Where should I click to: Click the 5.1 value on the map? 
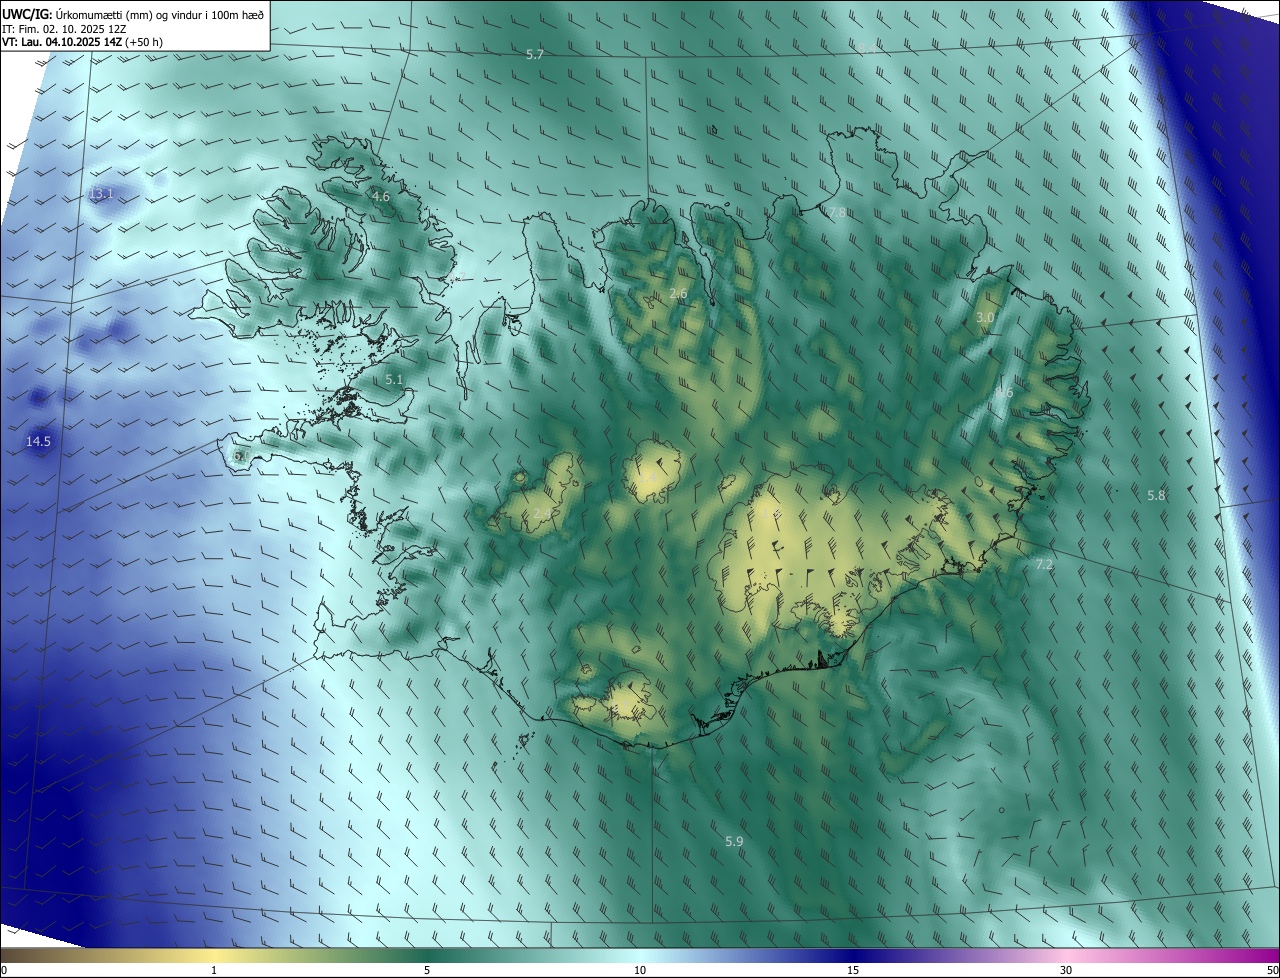[394, 380]
